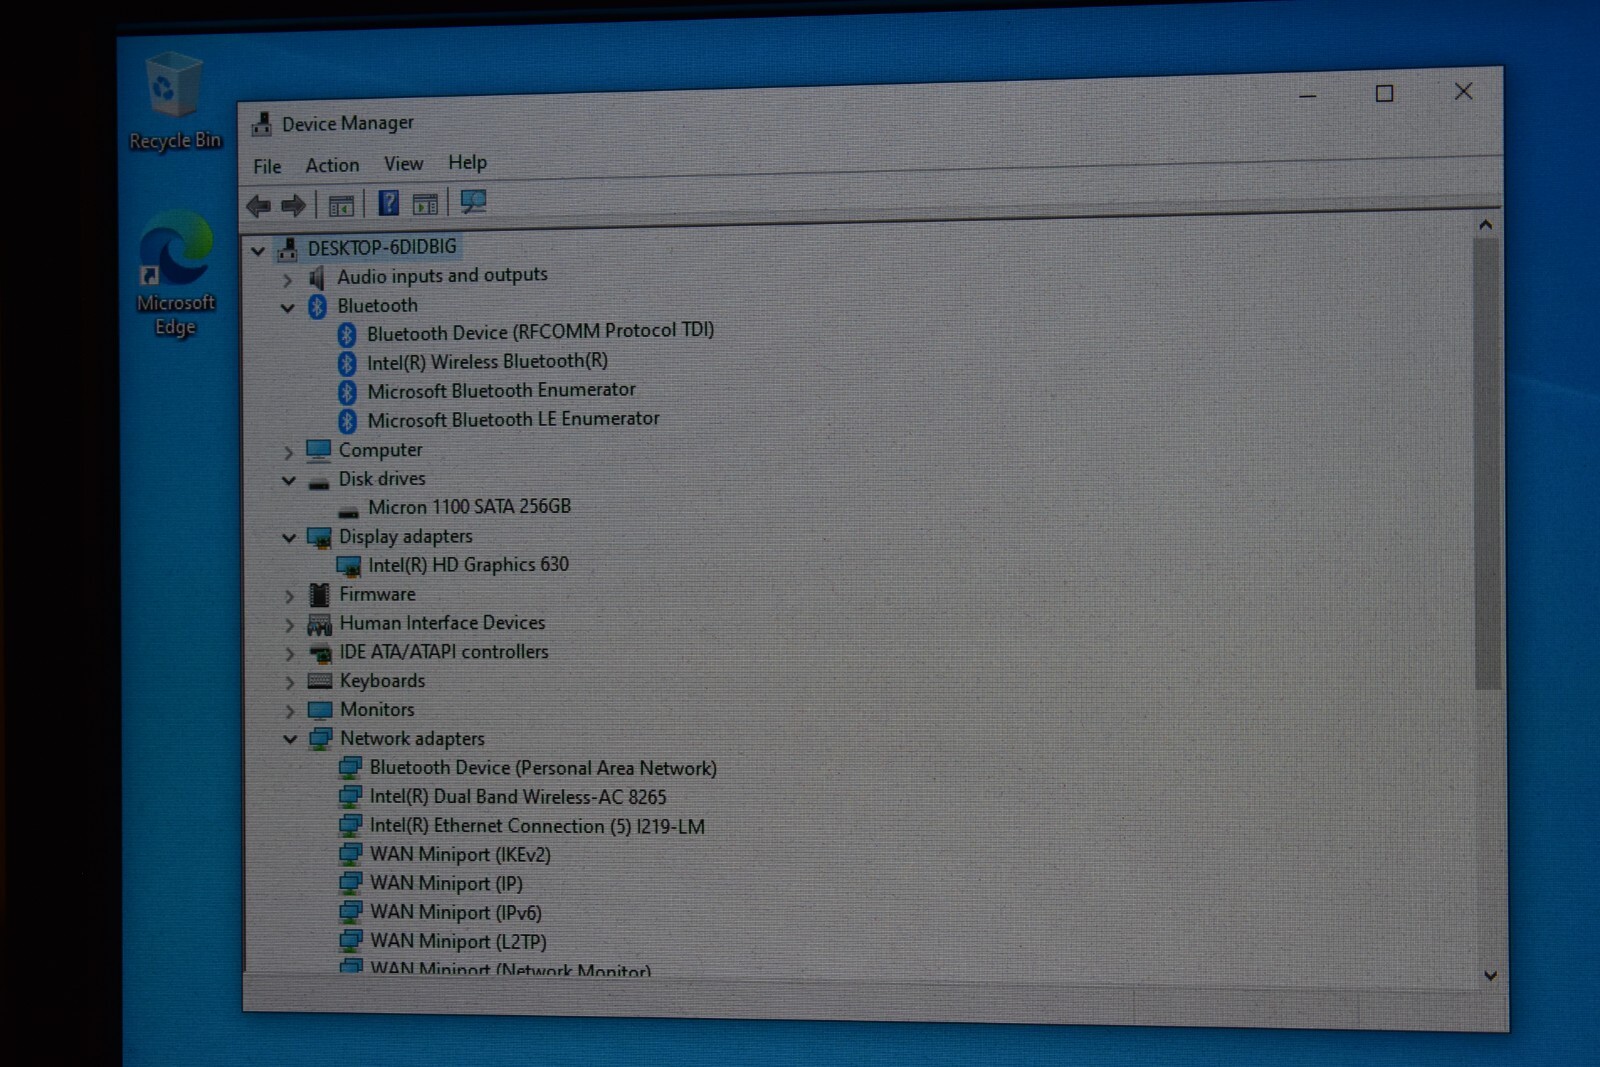Select the Disk drives category label
The width and height of the screenshot is (1600, 1067).
(382, 479)
